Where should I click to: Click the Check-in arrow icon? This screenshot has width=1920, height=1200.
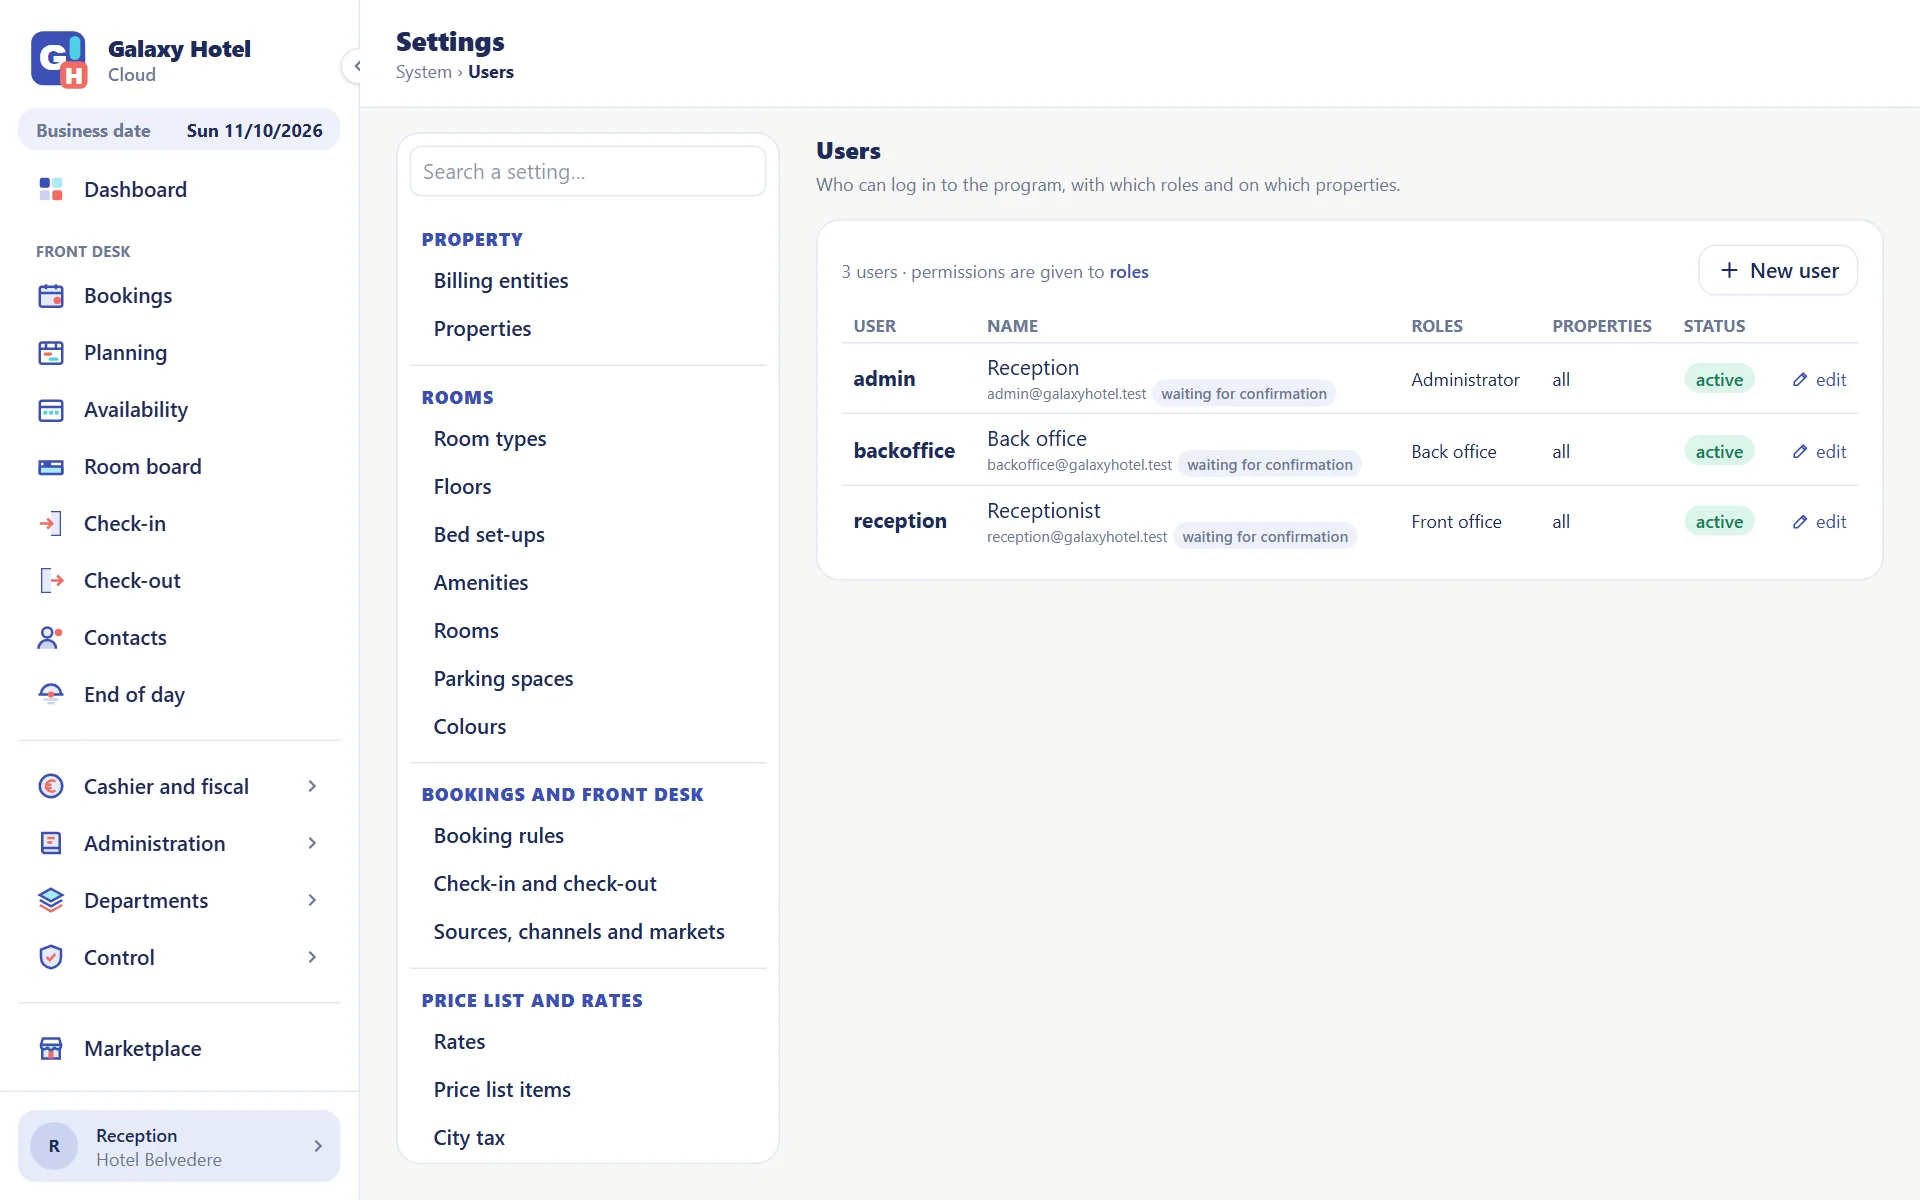coord(51,524)
